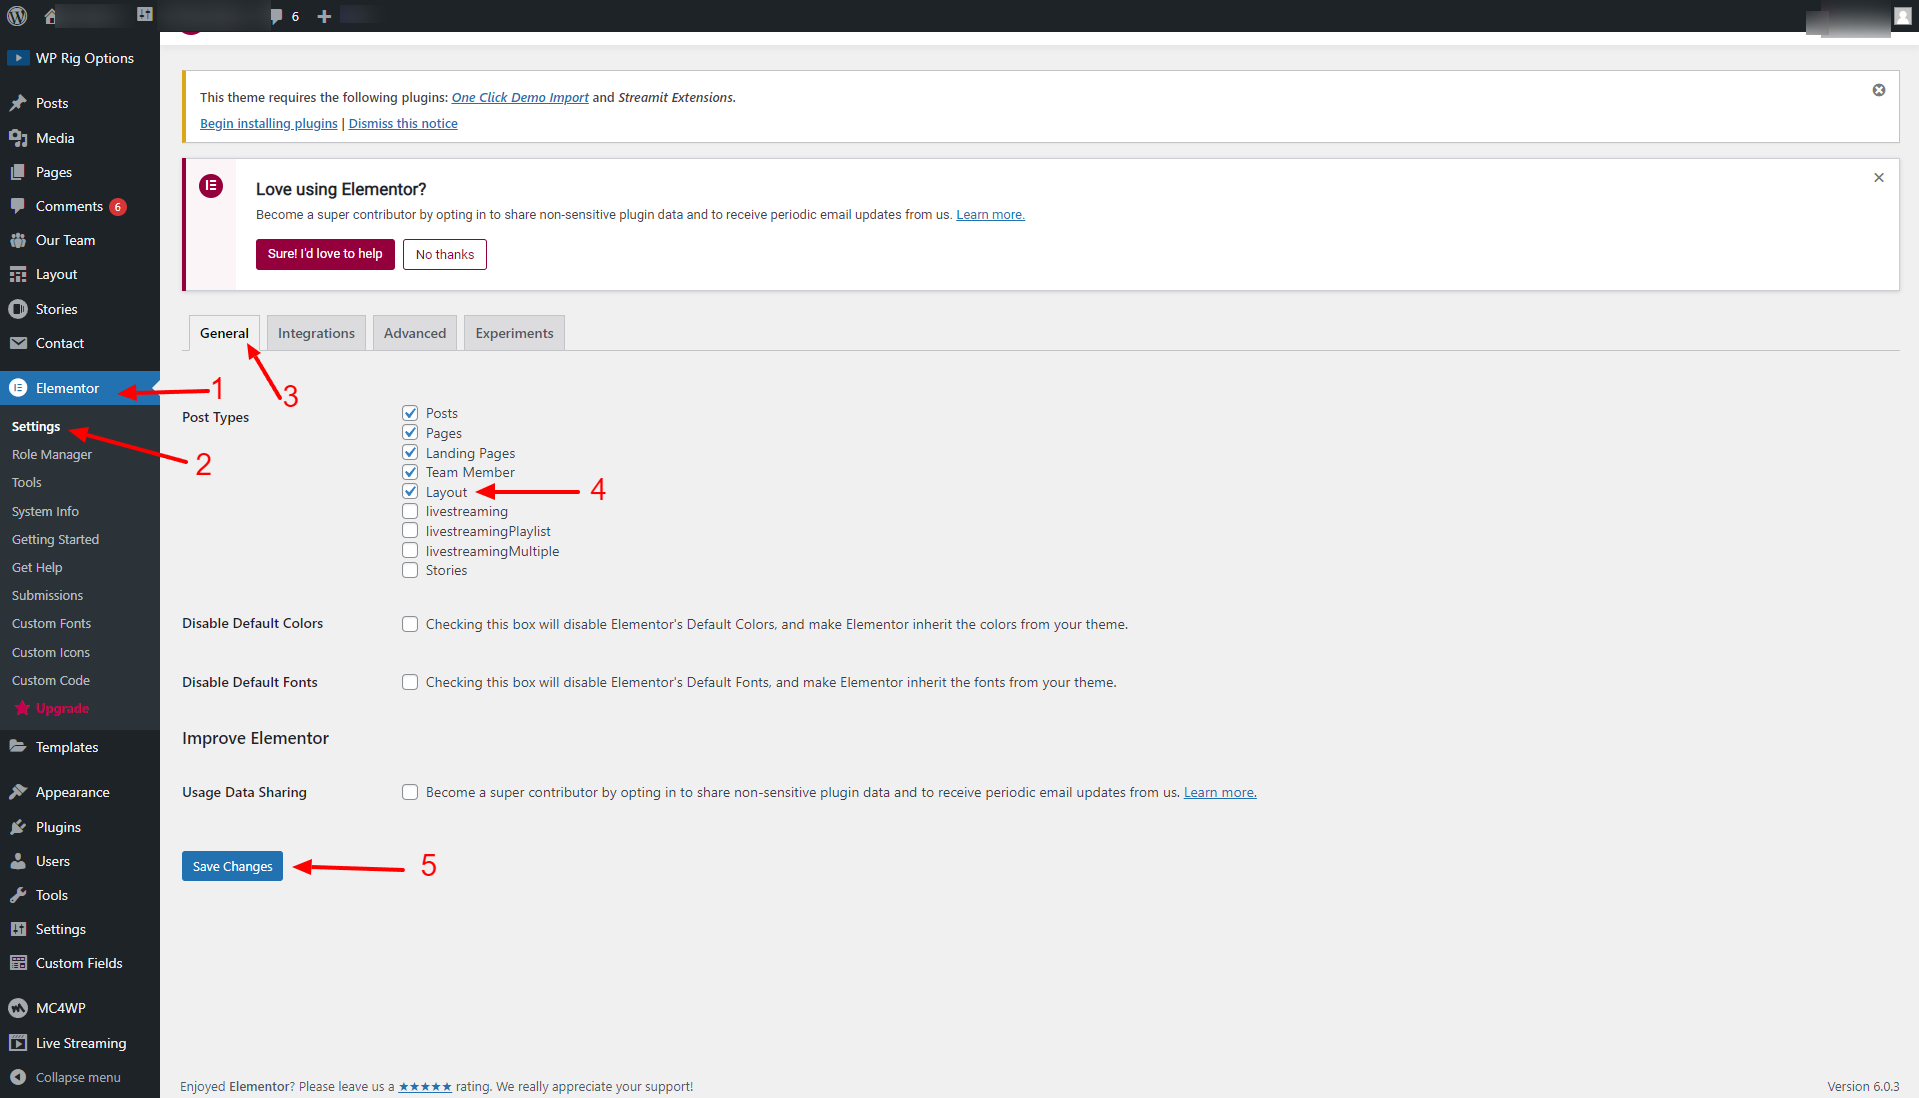Check the Usage Data Sharing box

click(410, 792)
